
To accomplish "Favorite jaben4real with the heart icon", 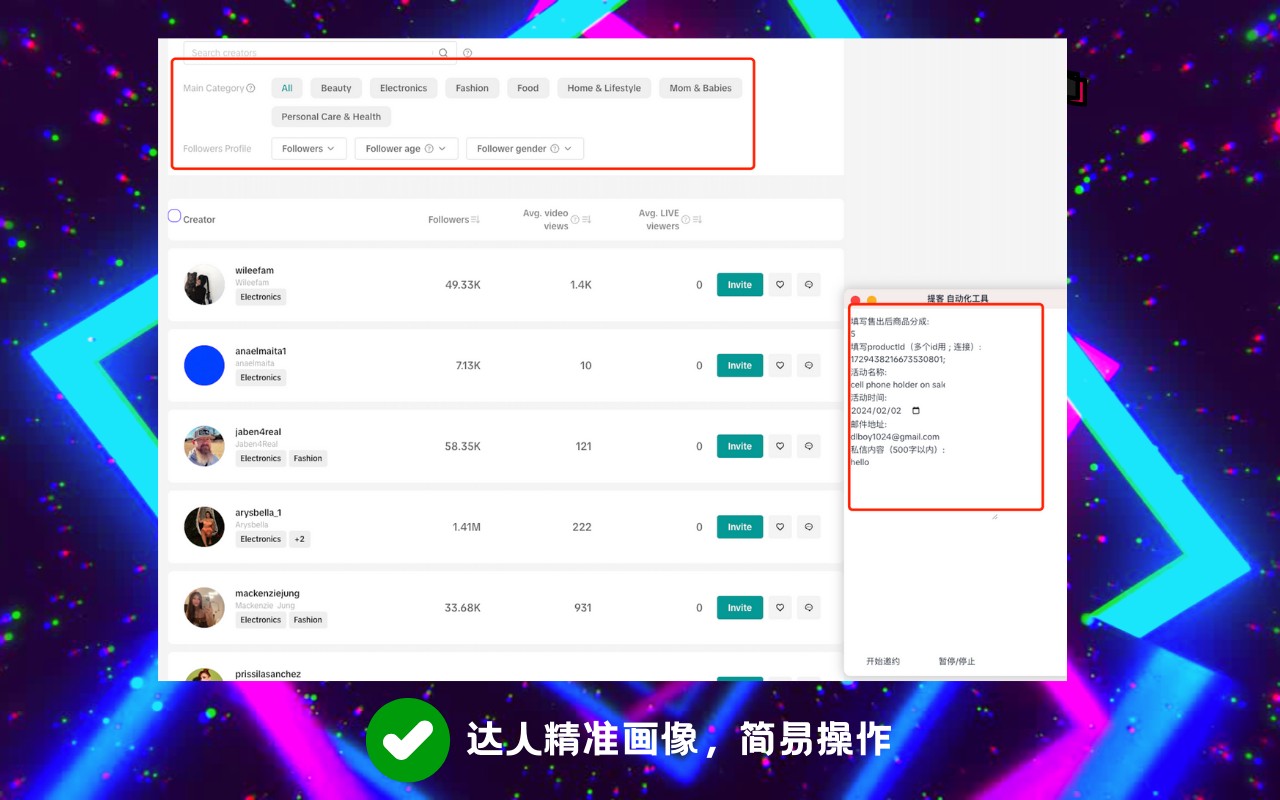I will (x=780, y=446).
